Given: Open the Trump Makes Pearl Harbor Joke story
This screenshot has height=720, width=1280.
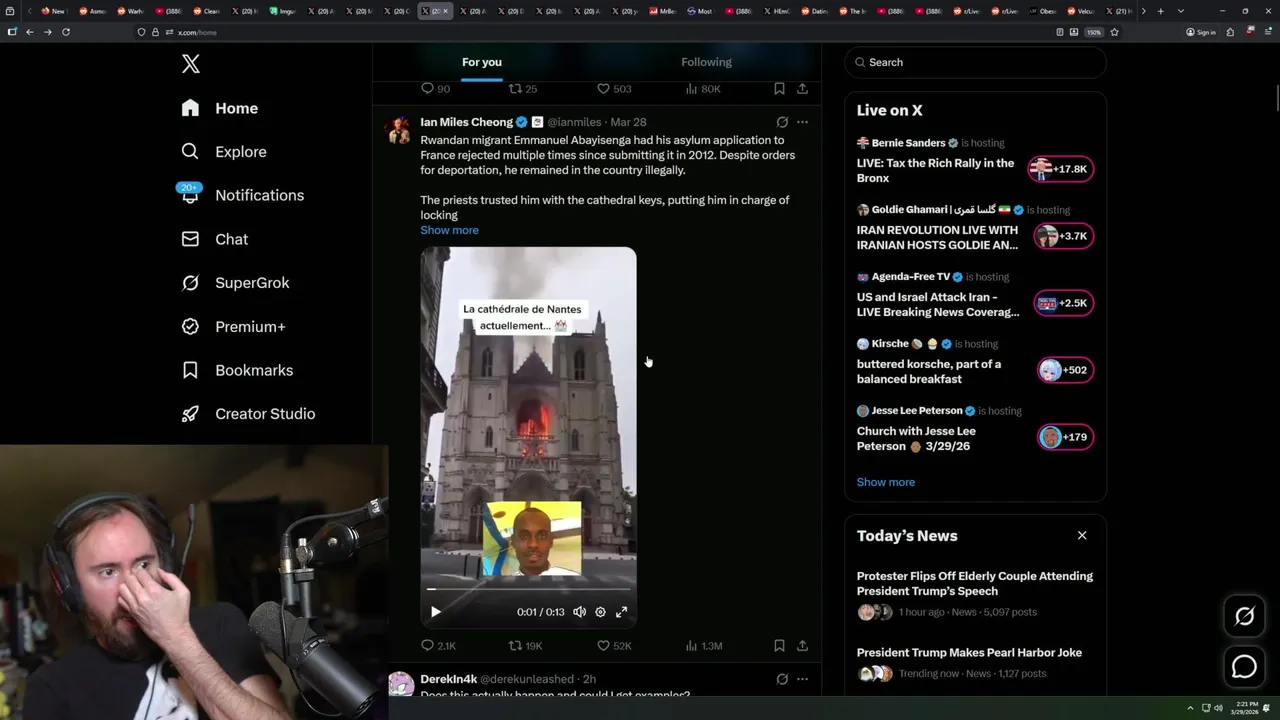Looking at the screenshot, I should pos(969,652).
